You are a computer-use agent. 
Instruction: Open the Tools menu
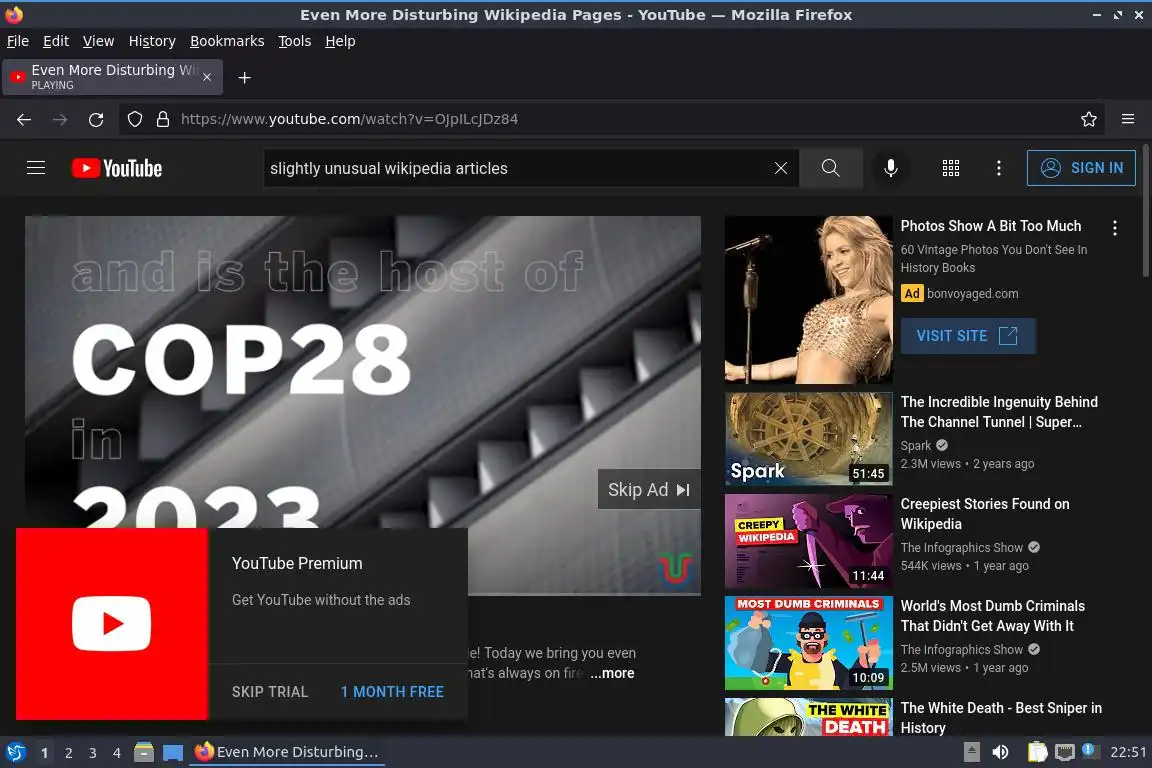point(295,41)
